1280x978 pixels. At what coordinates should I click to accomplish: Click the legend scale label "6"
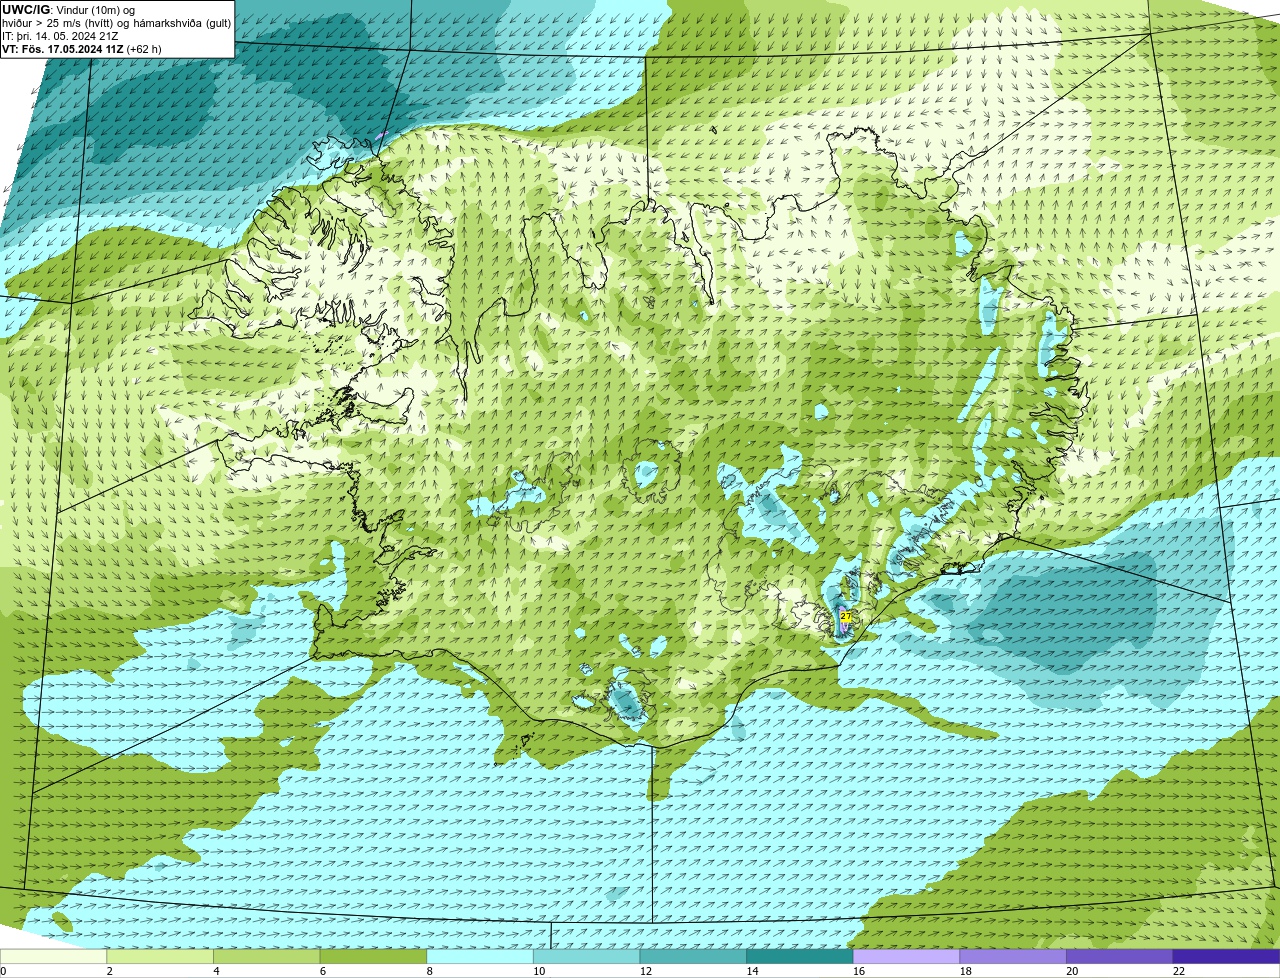coord(322,971)
